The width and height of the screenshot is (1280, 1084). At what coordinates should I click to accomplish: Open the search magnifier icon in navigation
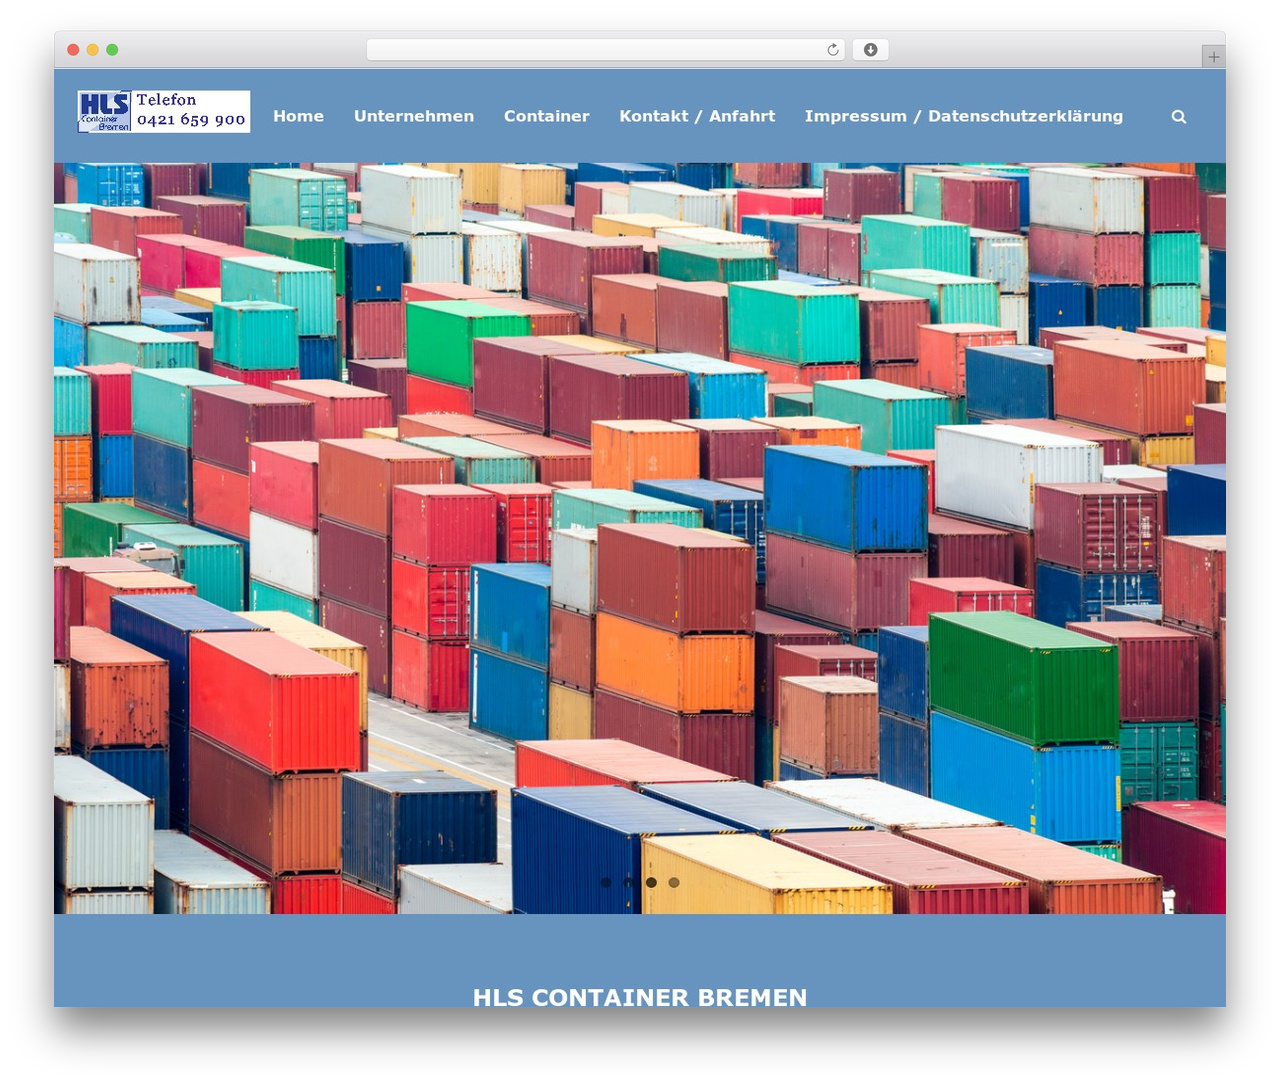(1179, 116)
